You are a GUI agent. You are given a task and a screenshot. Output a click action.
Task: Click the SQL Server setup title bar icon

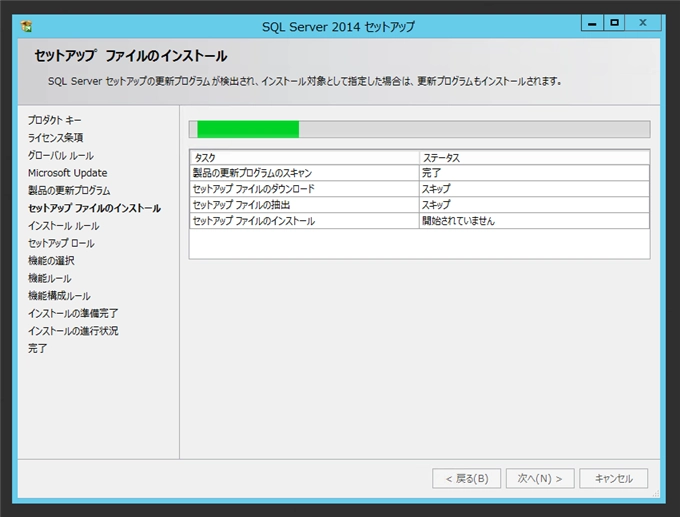pos(26,26)
